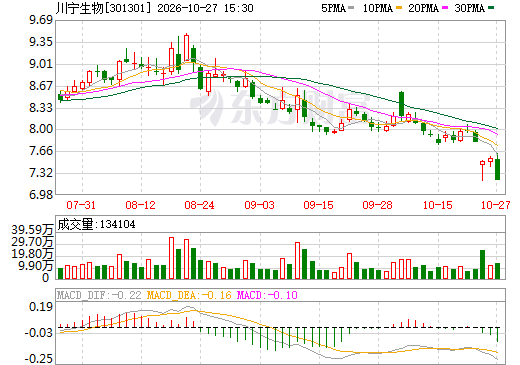Click the 29.70万 volume axis label

pyautogui.click(x=32, y=242)
